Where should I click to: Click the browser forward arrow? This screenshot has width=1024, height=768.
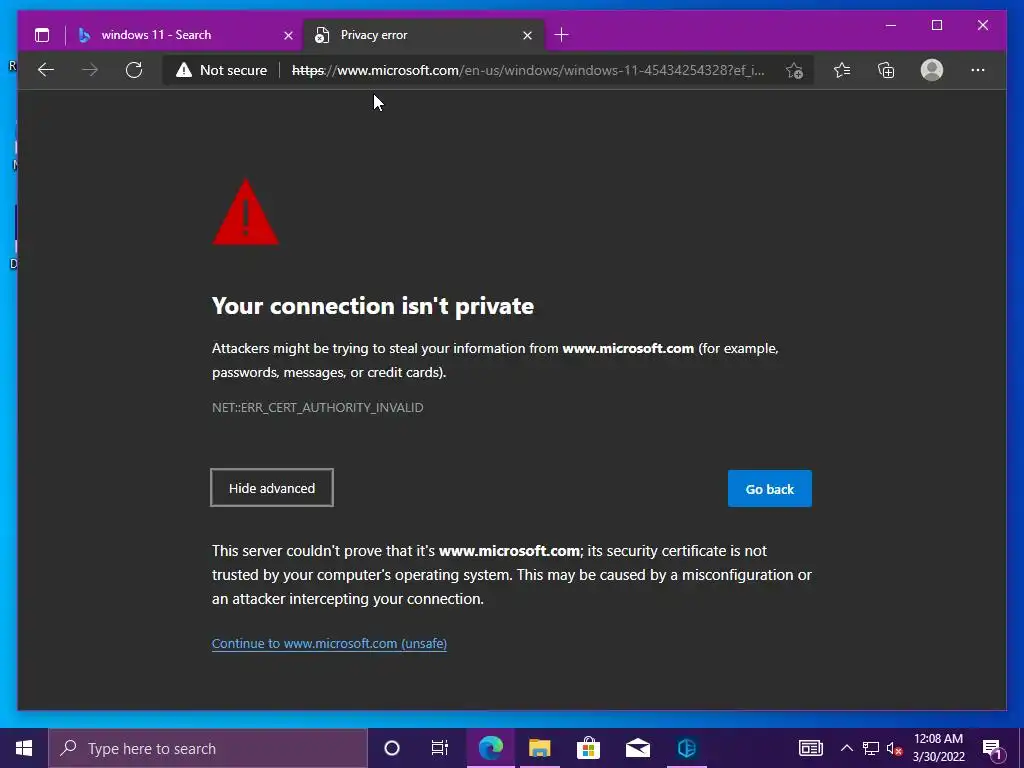click(x=90, y=70)
